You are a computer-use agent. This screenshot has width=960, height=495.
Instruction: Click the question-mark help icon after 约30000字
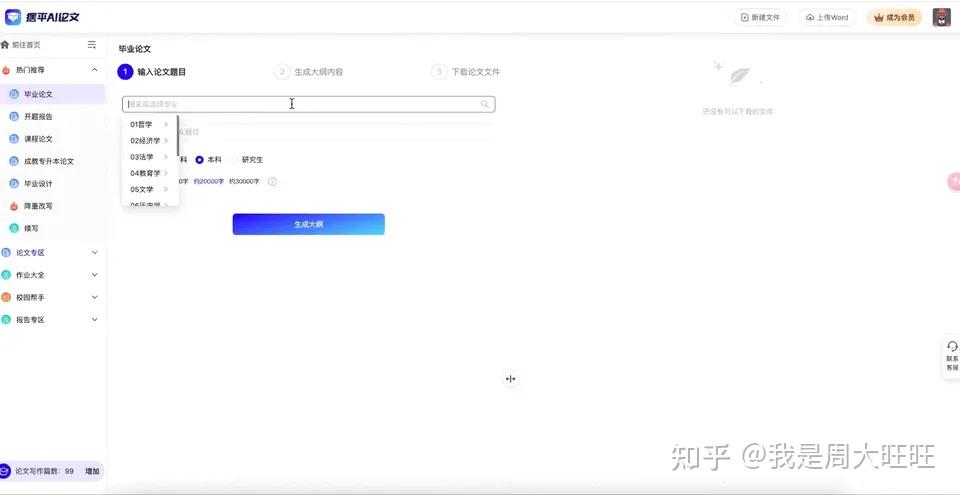point(272,181)
